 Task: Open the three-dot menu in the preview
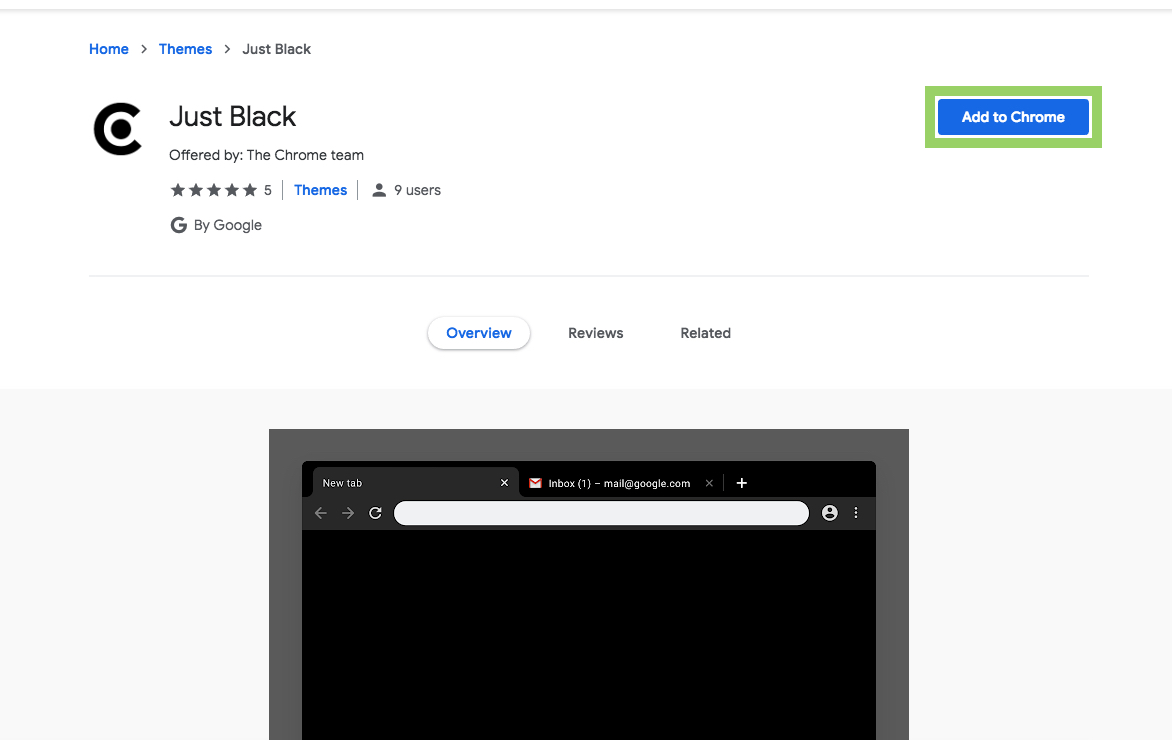tap(856, 512)
